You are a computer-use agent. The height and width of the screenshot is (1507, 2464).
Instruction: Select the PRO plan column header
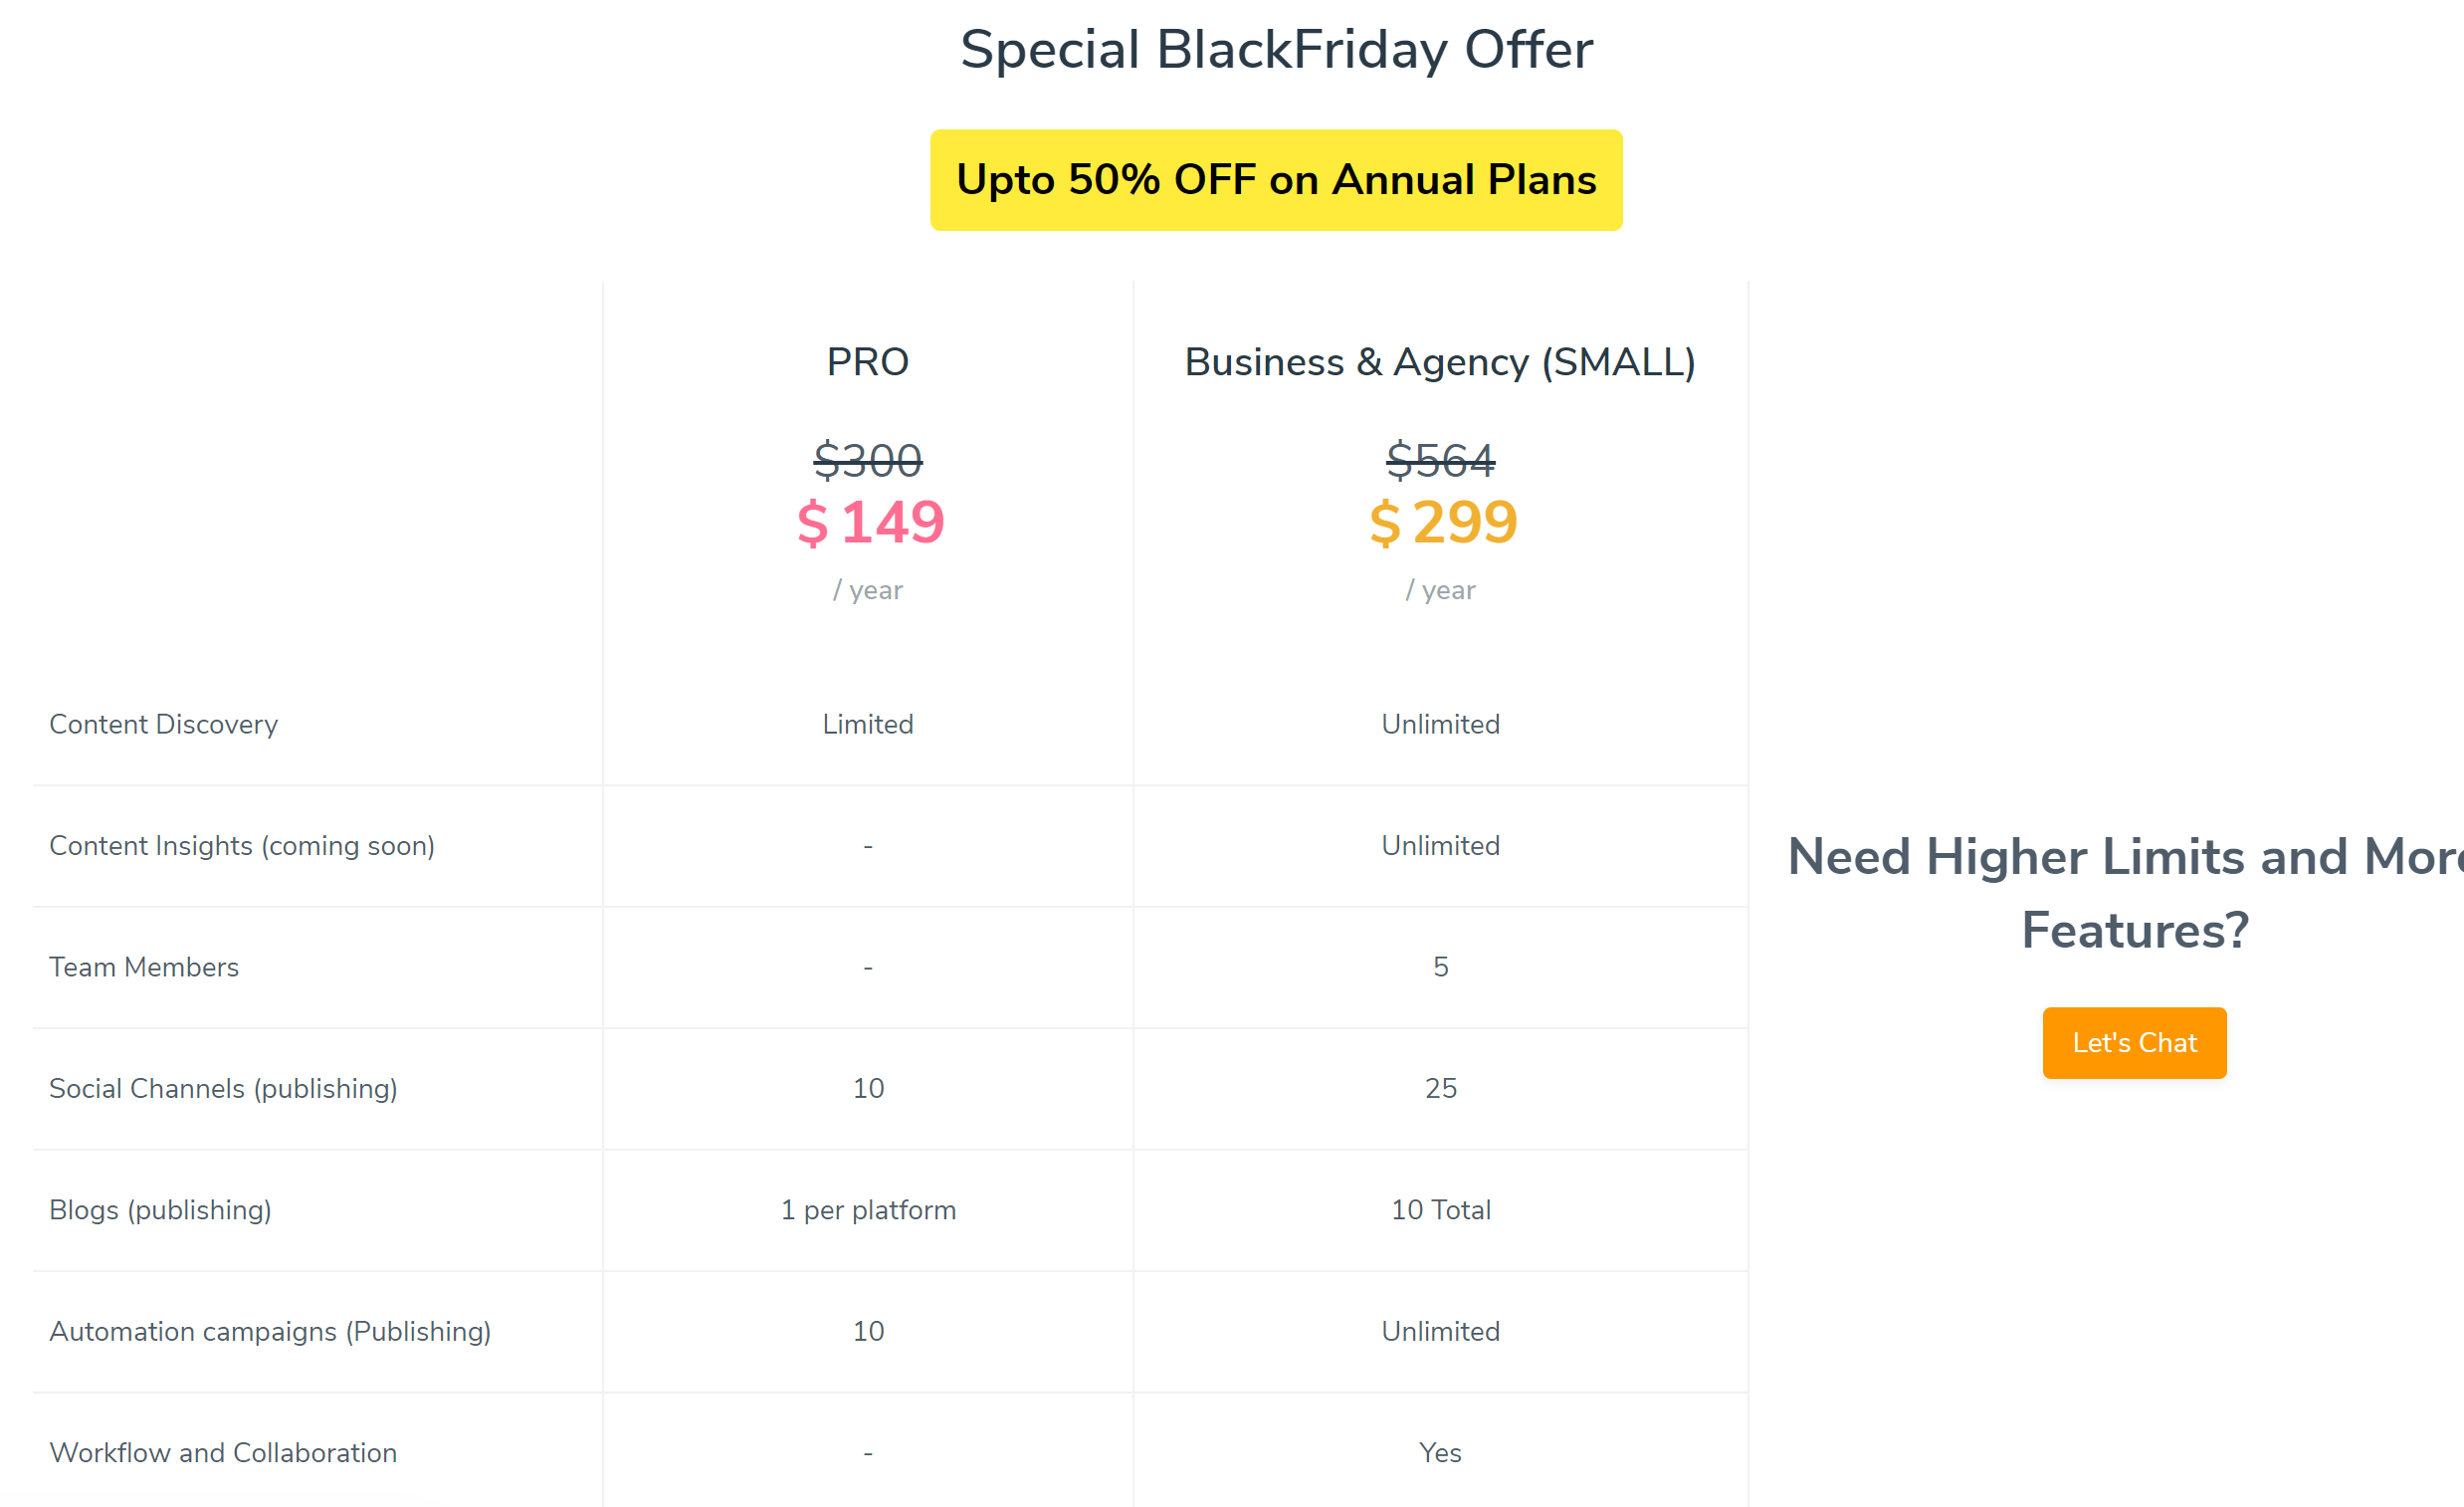coord(866,362)
